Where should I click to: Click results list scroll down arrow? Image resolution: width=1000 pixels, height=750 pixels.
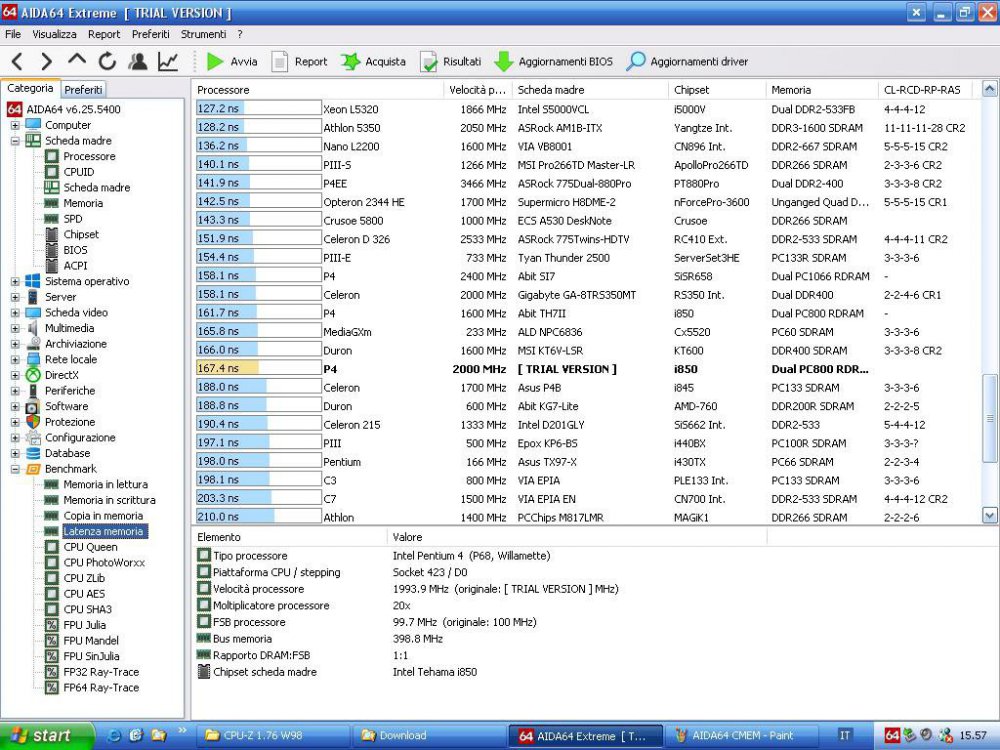click(990, 516)
